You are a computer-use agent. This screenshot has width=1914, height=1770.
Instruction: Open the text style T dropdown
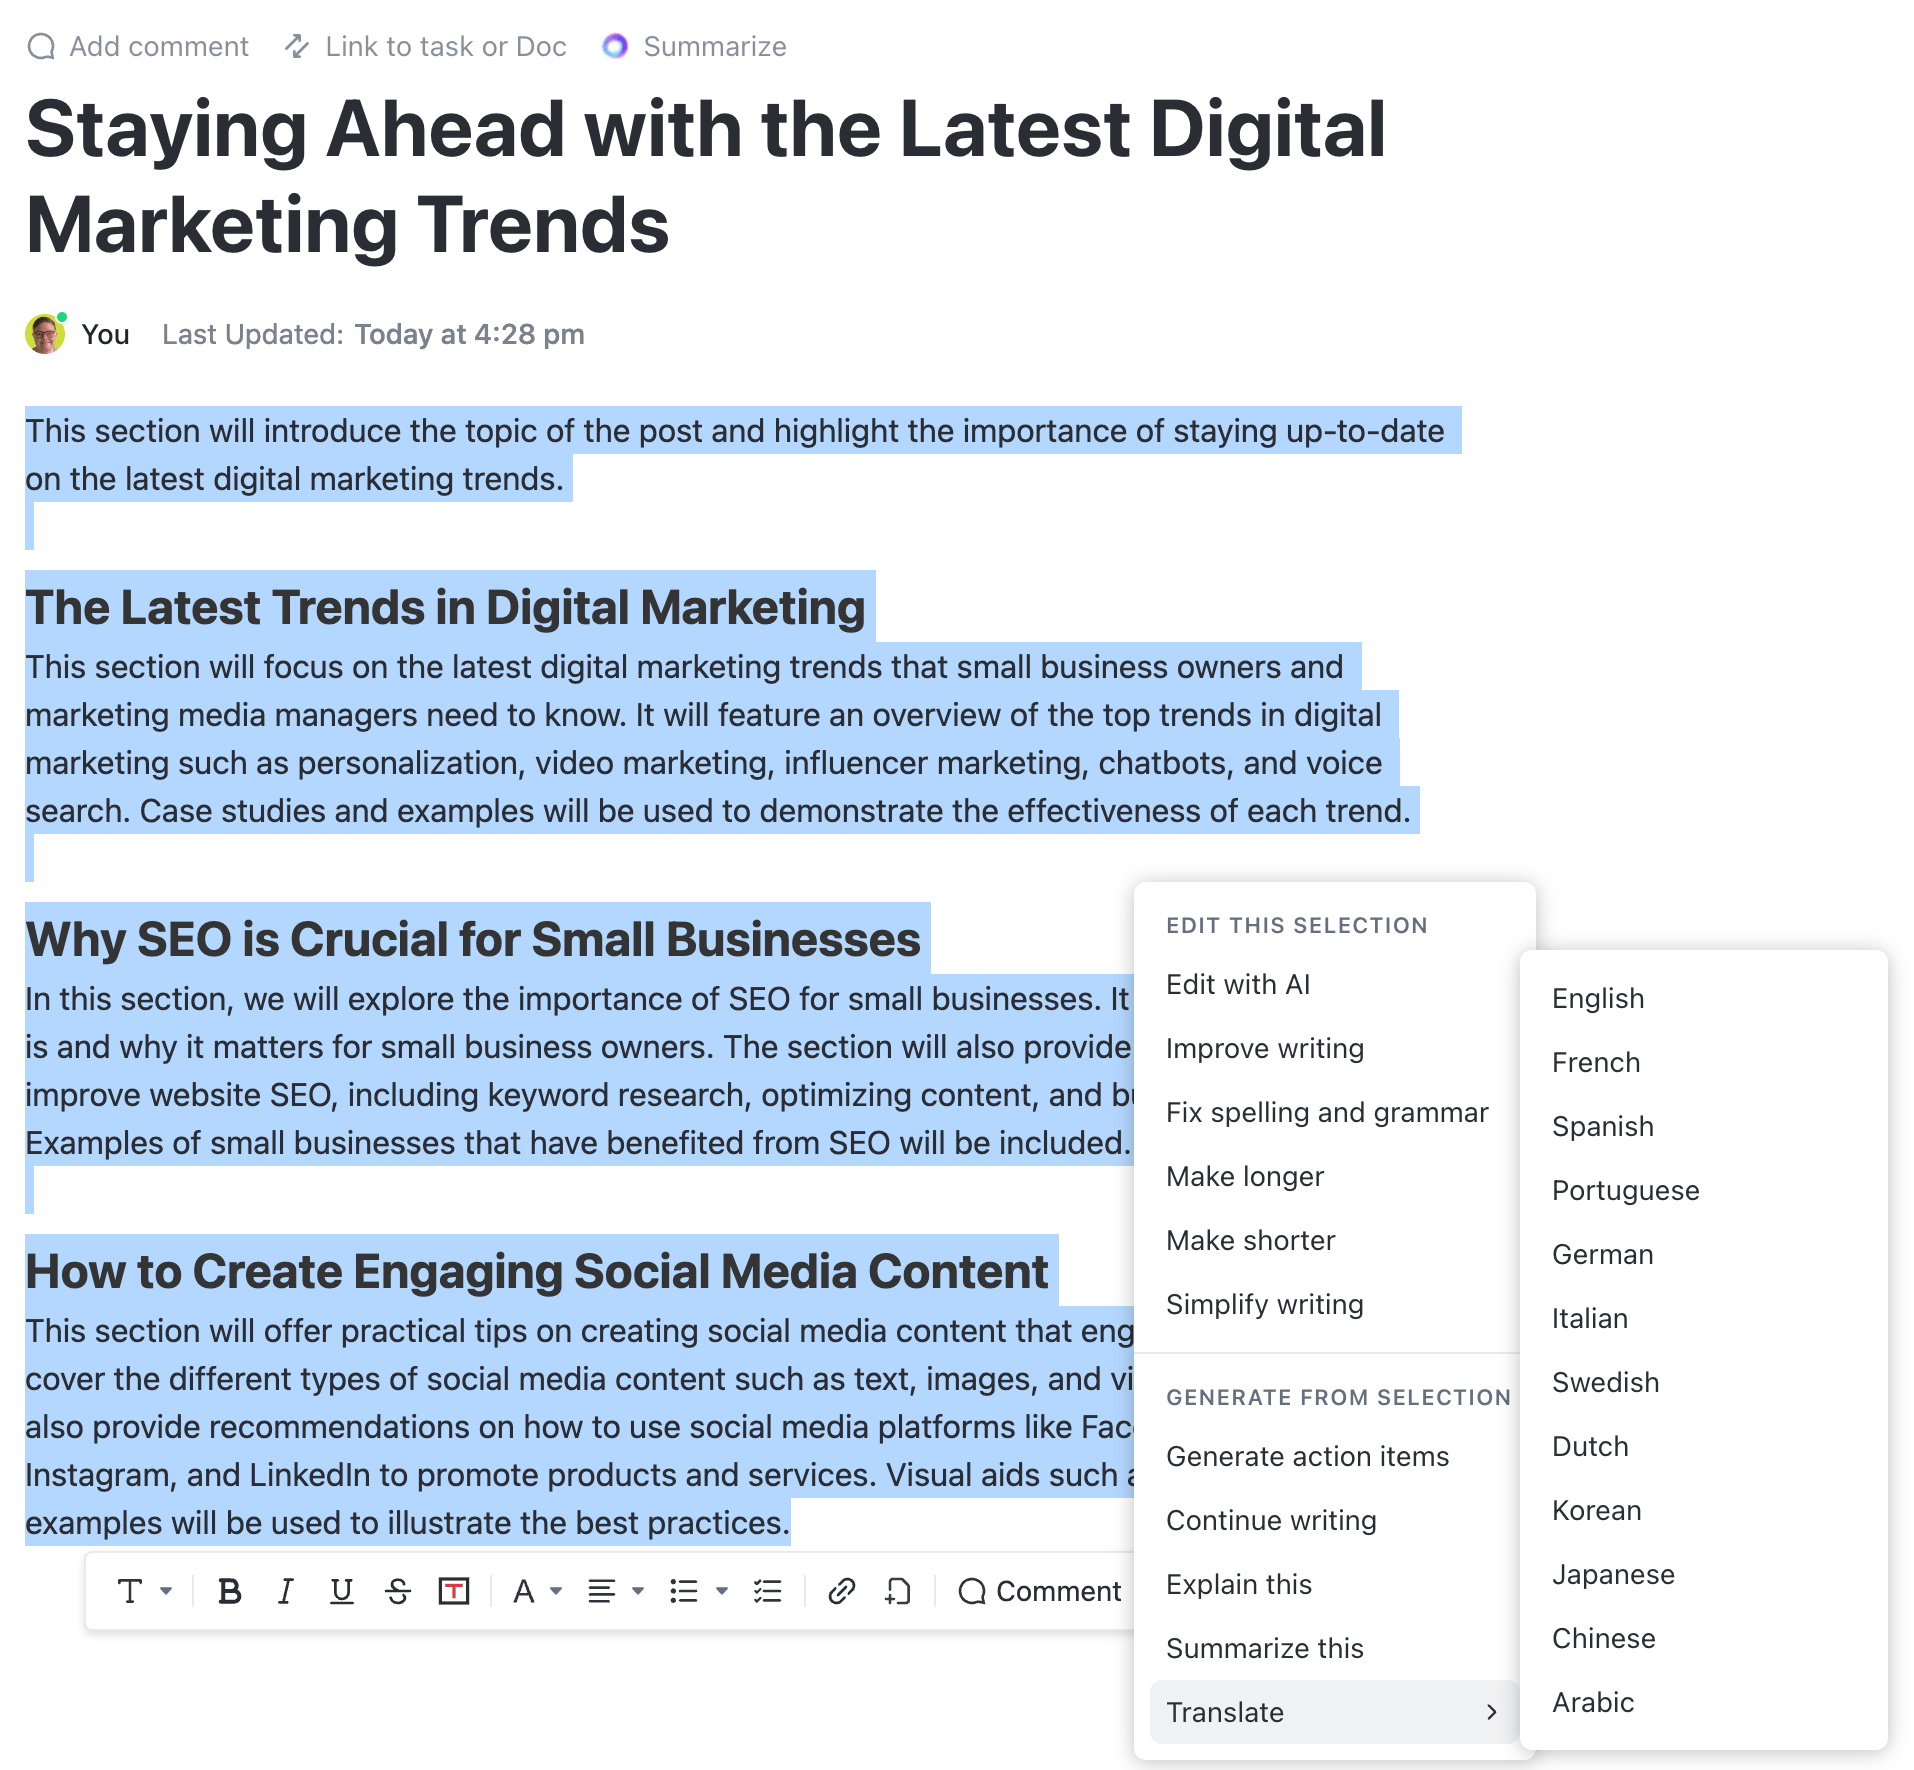(145, 1591)
